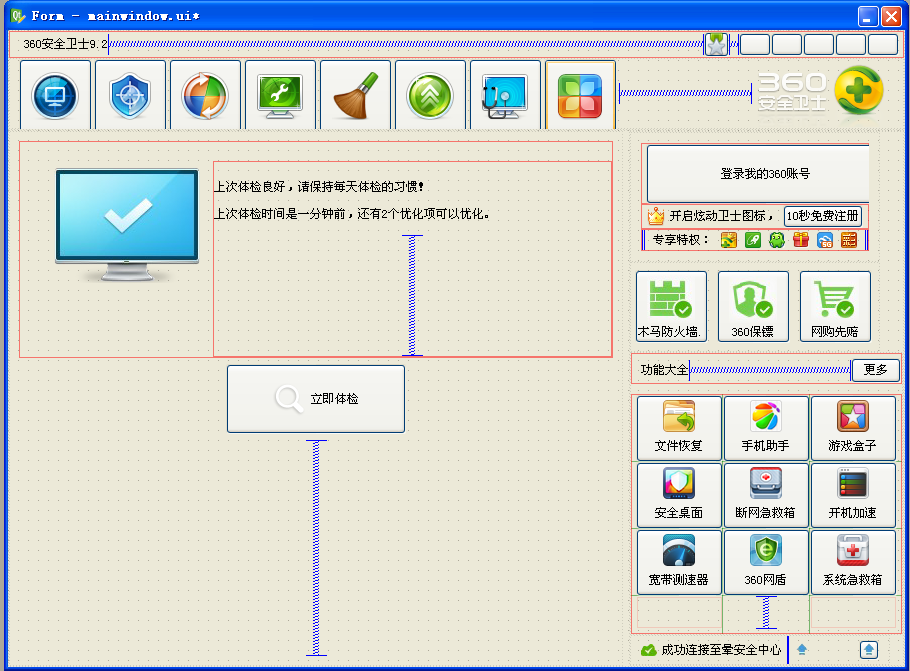
Task: Select the 功能大全 label
Action: click(x=665, y=370)
